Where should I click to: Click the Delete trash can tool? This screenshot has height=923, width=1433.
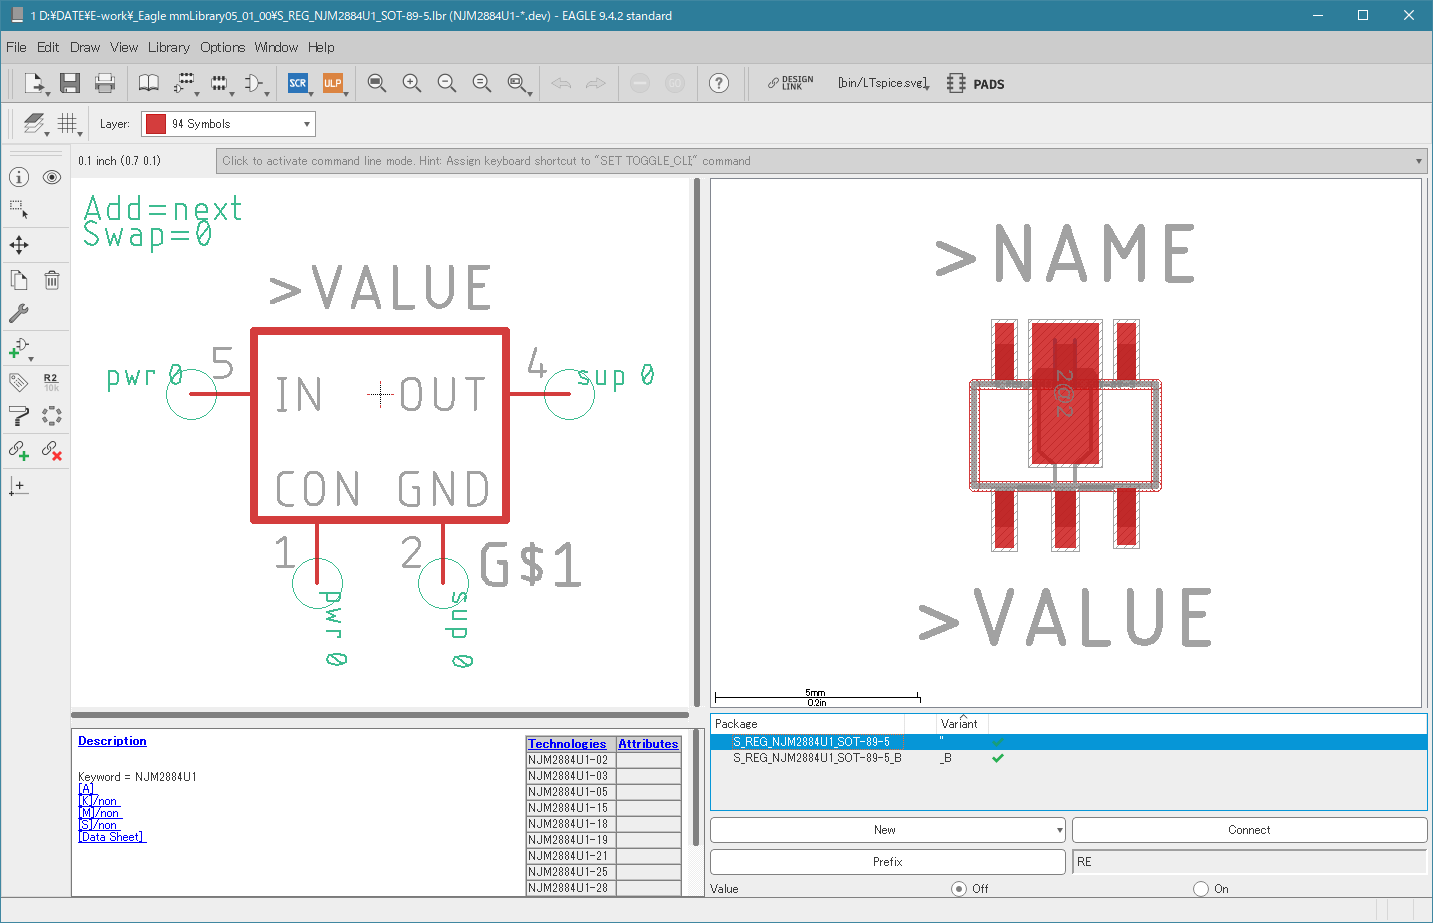52,280
